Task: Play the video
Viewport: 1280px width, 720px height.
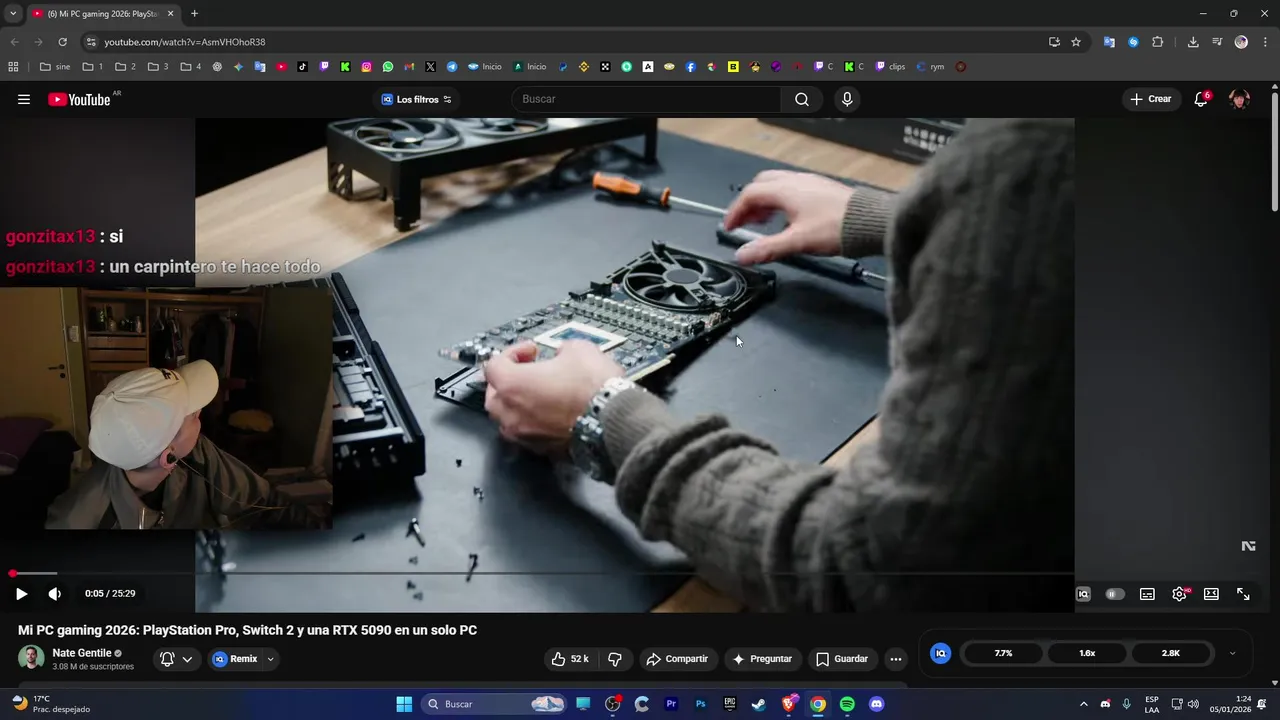Action: [21, 594]
